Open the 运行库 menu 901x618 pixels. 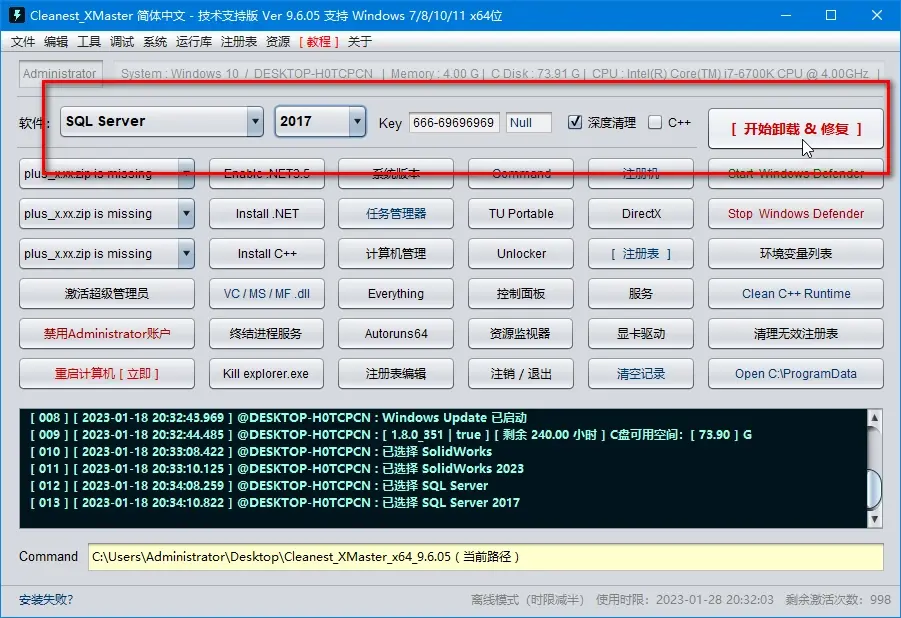[194, 41]
